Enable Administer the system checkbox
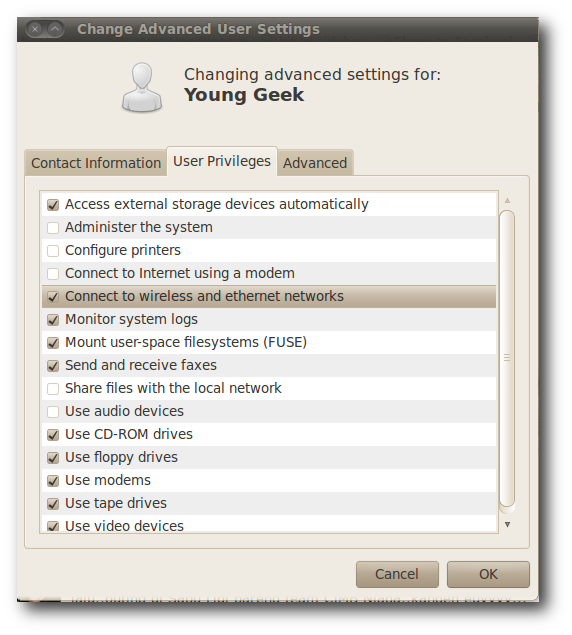The width and height of the screenshot is (572, 635). click(53, 228)
